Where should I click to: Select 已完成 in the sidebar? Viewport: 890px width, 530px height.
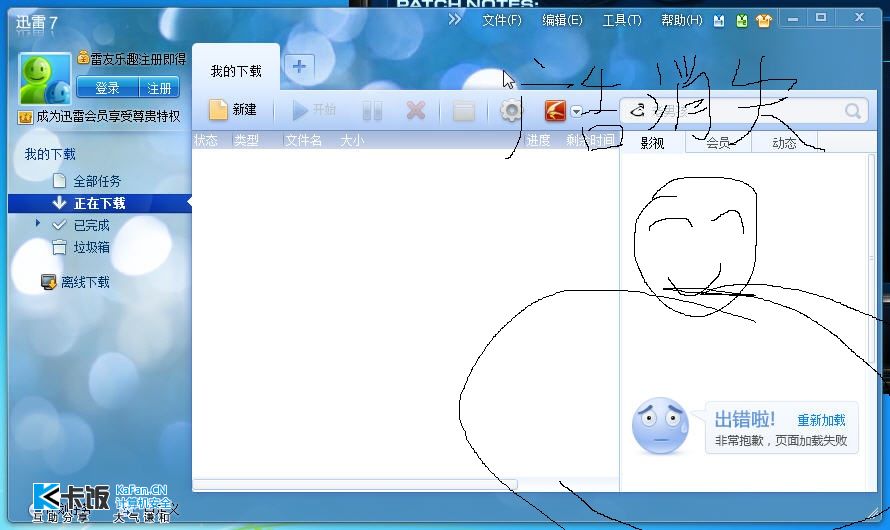(x=91, y=225)
